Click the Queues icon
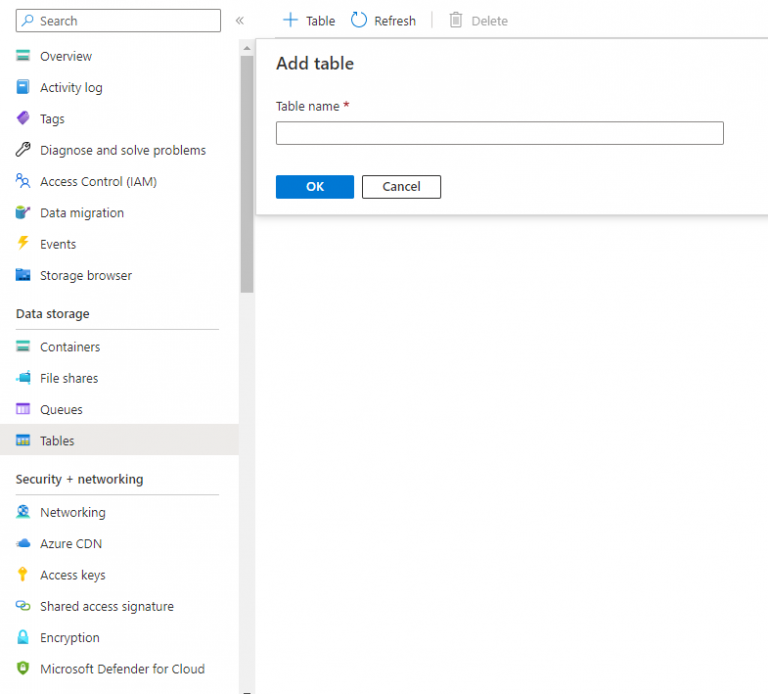The height and width of the screenshot is (694, 768). point(23,409)
